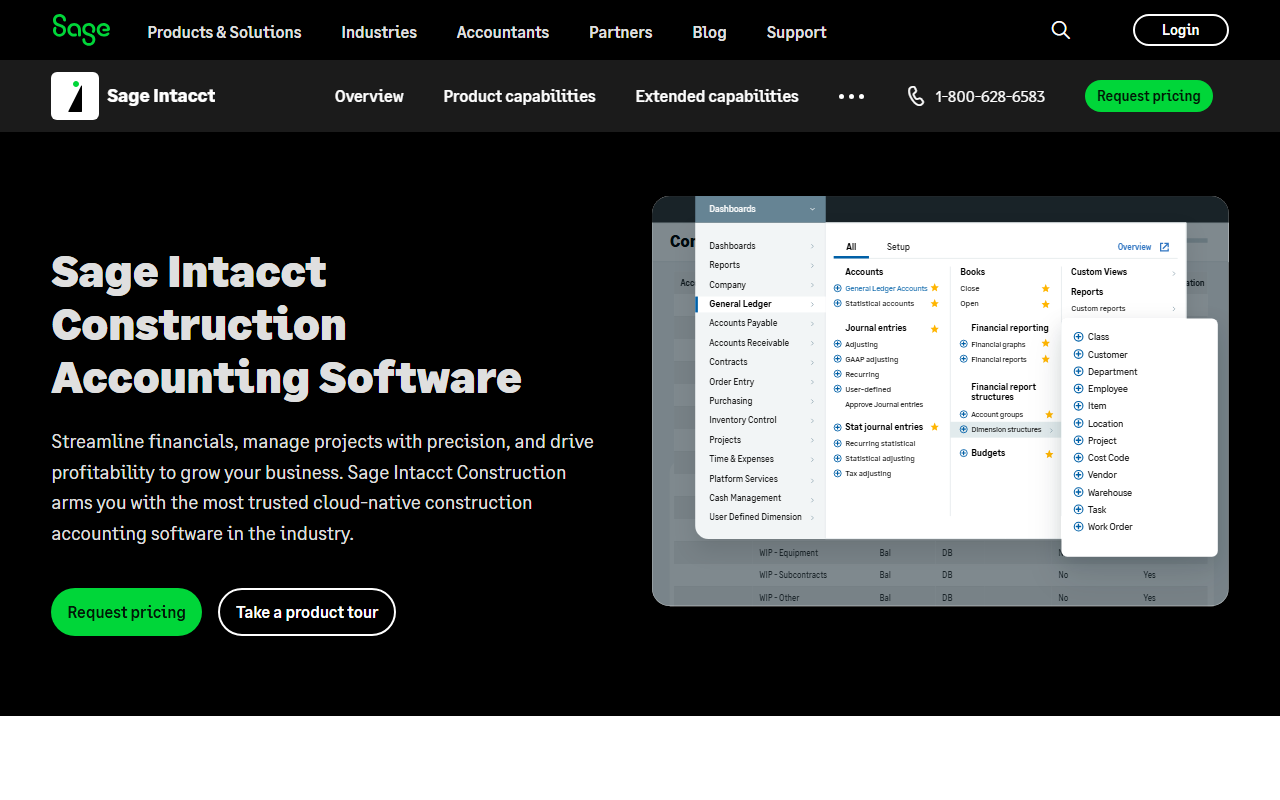This screenshot has height=800, width=1280.
Task: Go to the Blog link
Action: [x=709, y=32]
